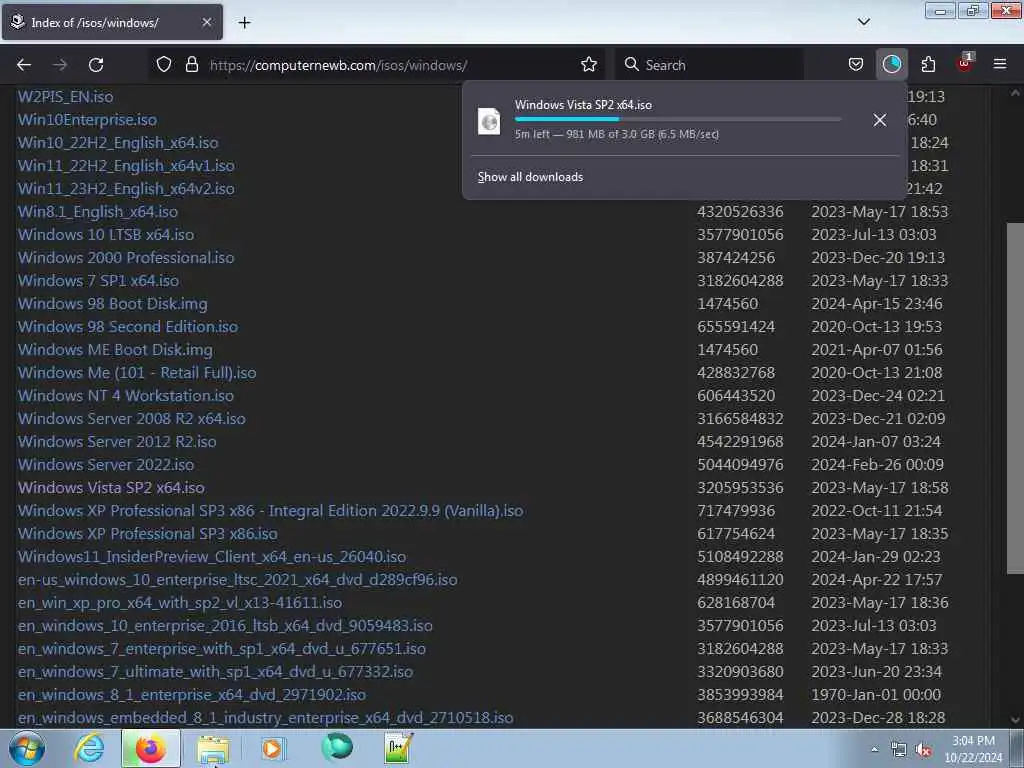Screen dimensions: 1024x768
Task: Click Windows 7 SP1 x64.iso link
Action: coord(99,280)
